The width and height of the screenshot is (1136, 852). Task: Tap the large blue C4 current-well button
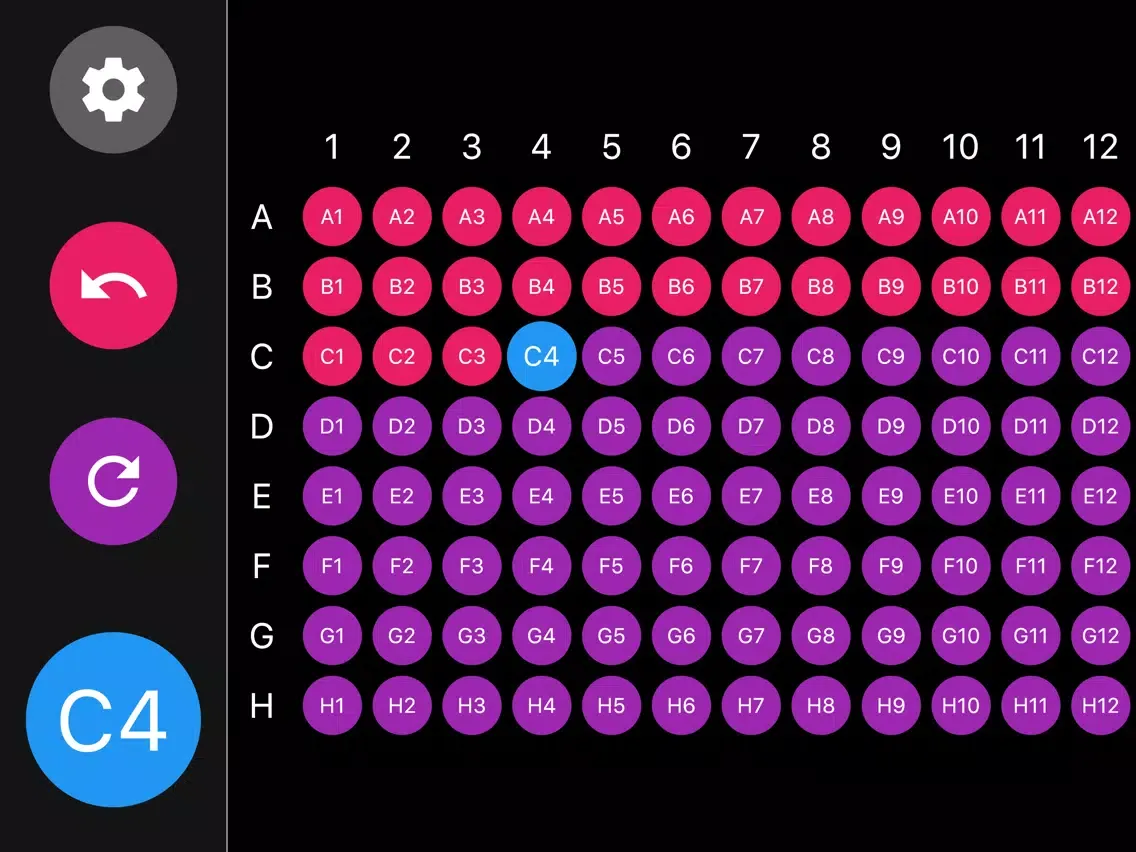coord(113,719)
